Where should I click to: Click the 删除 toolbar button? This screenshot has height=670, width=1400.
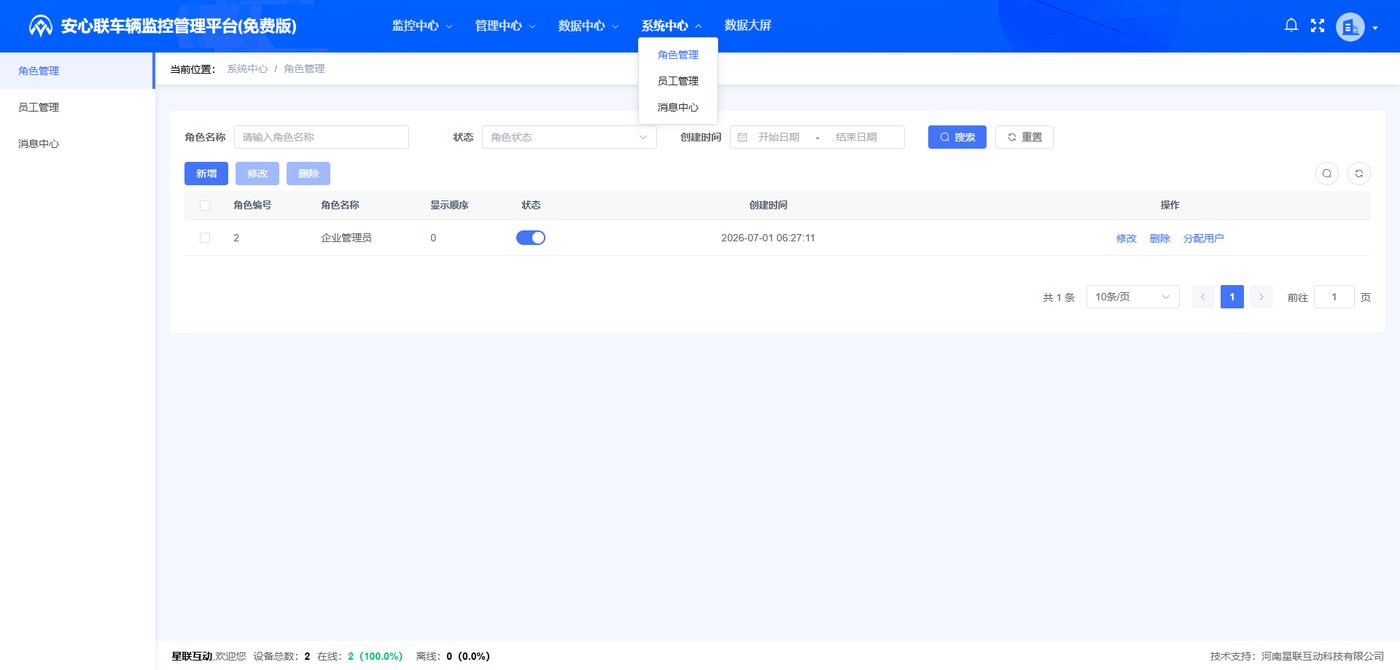(x=308, y=173)
